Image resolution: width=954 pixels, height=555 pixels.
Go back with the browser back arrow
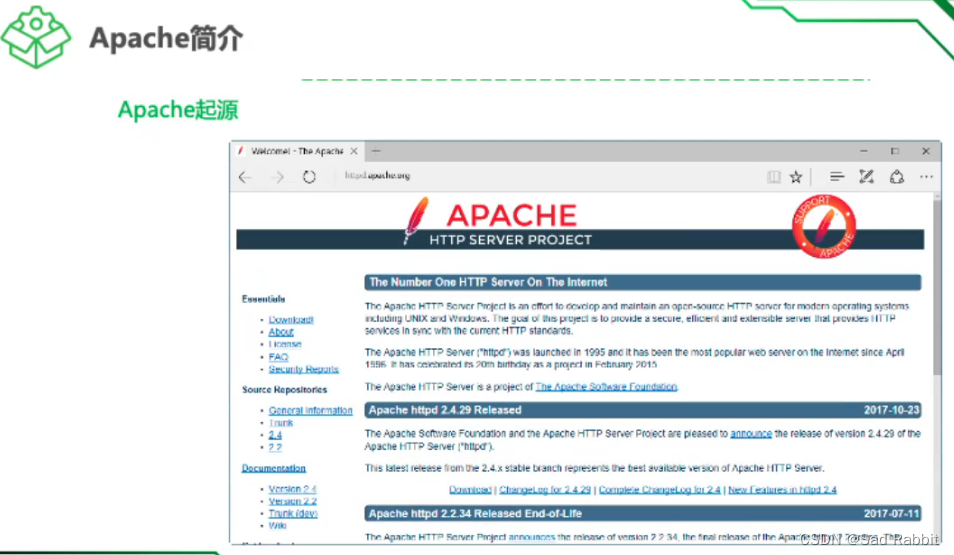tap(245, 177)
